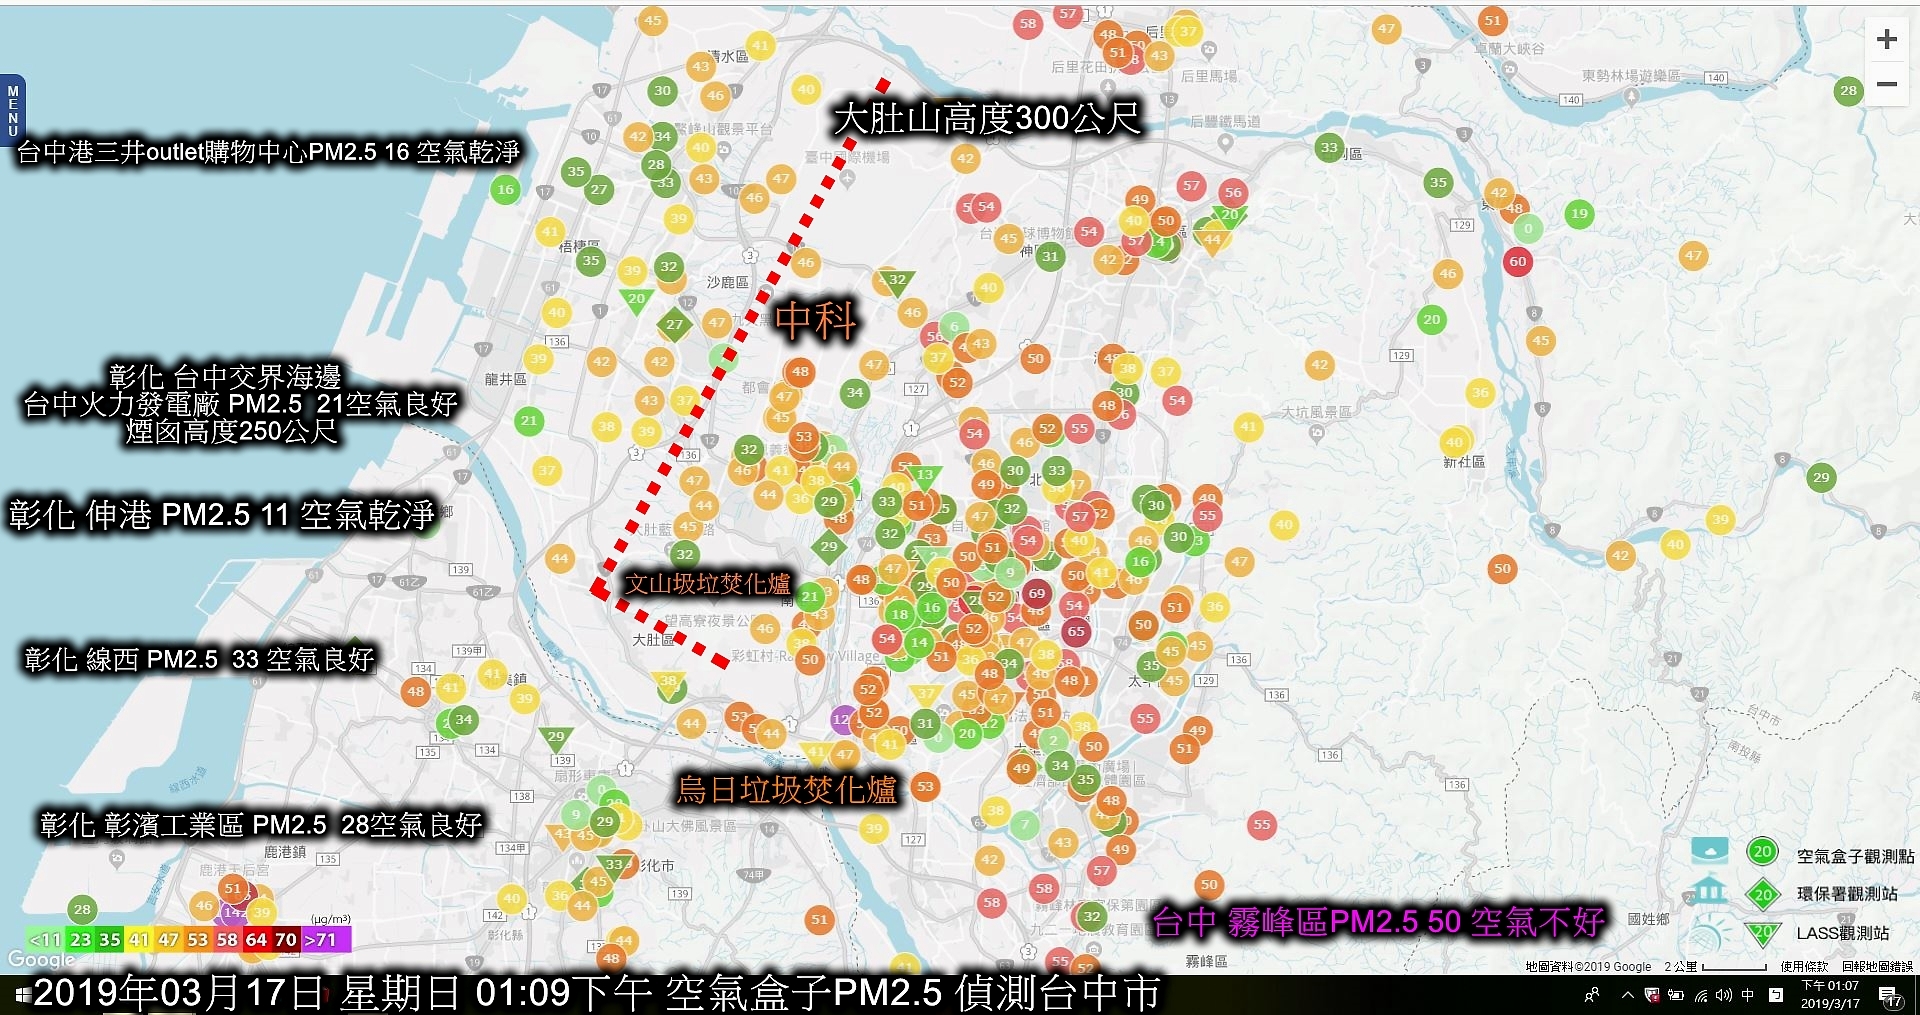Click triangle 20 LASS marker near 沙鹿區
The height and width of the screenshot is (1015, 1920).
pyautogui.click(x=636, y=300)
